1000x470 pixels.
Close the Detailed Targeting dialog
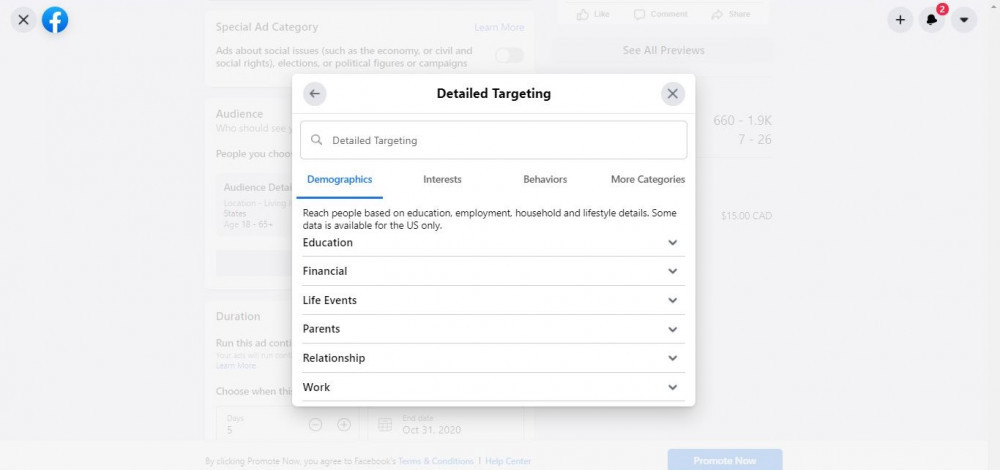[x=672, y=94]
